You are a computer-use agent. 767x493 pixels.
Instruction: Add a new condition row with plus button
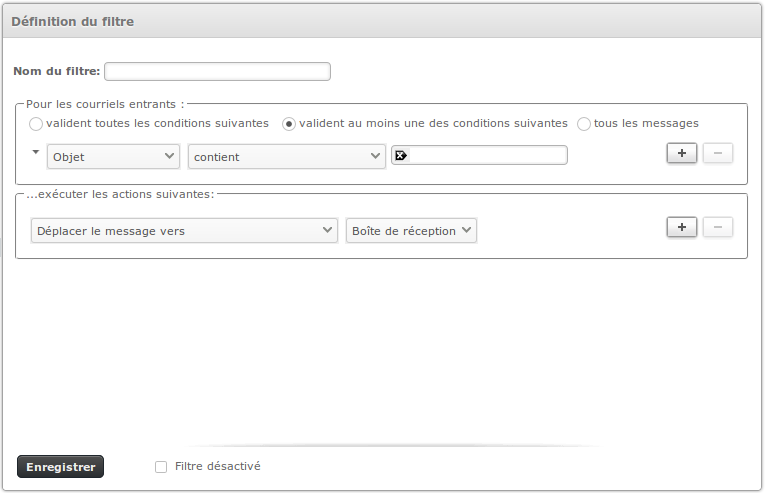[x=681, y=153]
